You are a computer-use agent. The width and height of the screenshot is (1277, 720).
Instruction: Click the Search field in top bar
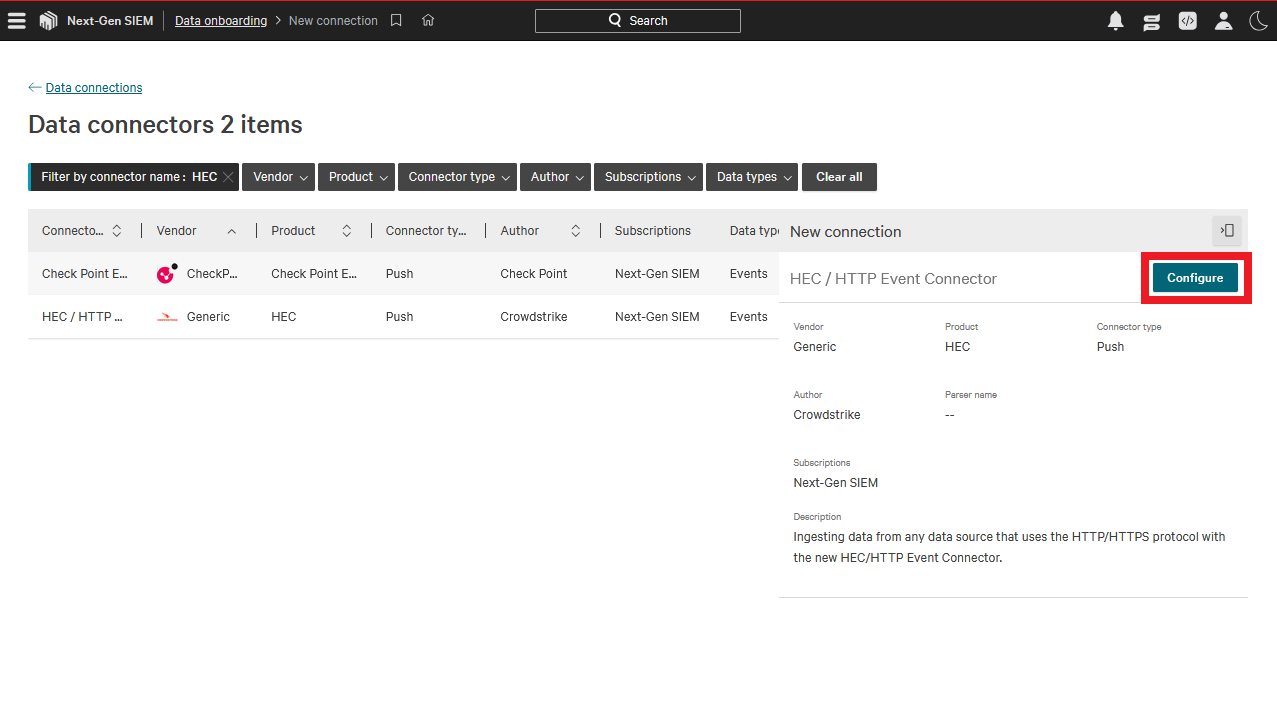point(638,20)
